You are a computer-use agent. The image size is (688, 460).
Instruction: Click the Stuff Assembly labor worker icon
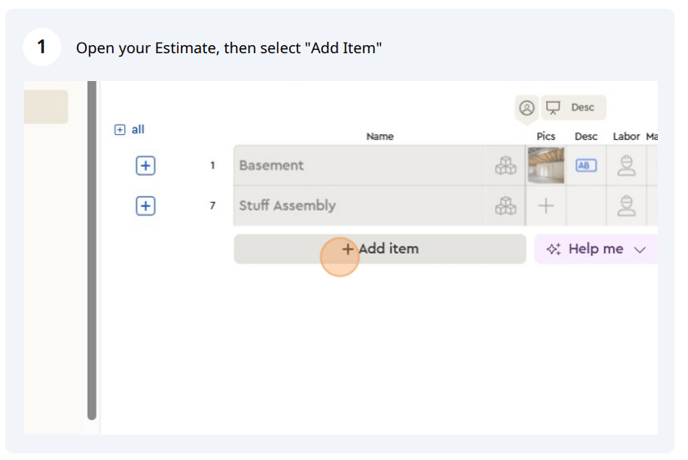coord(626,205)
